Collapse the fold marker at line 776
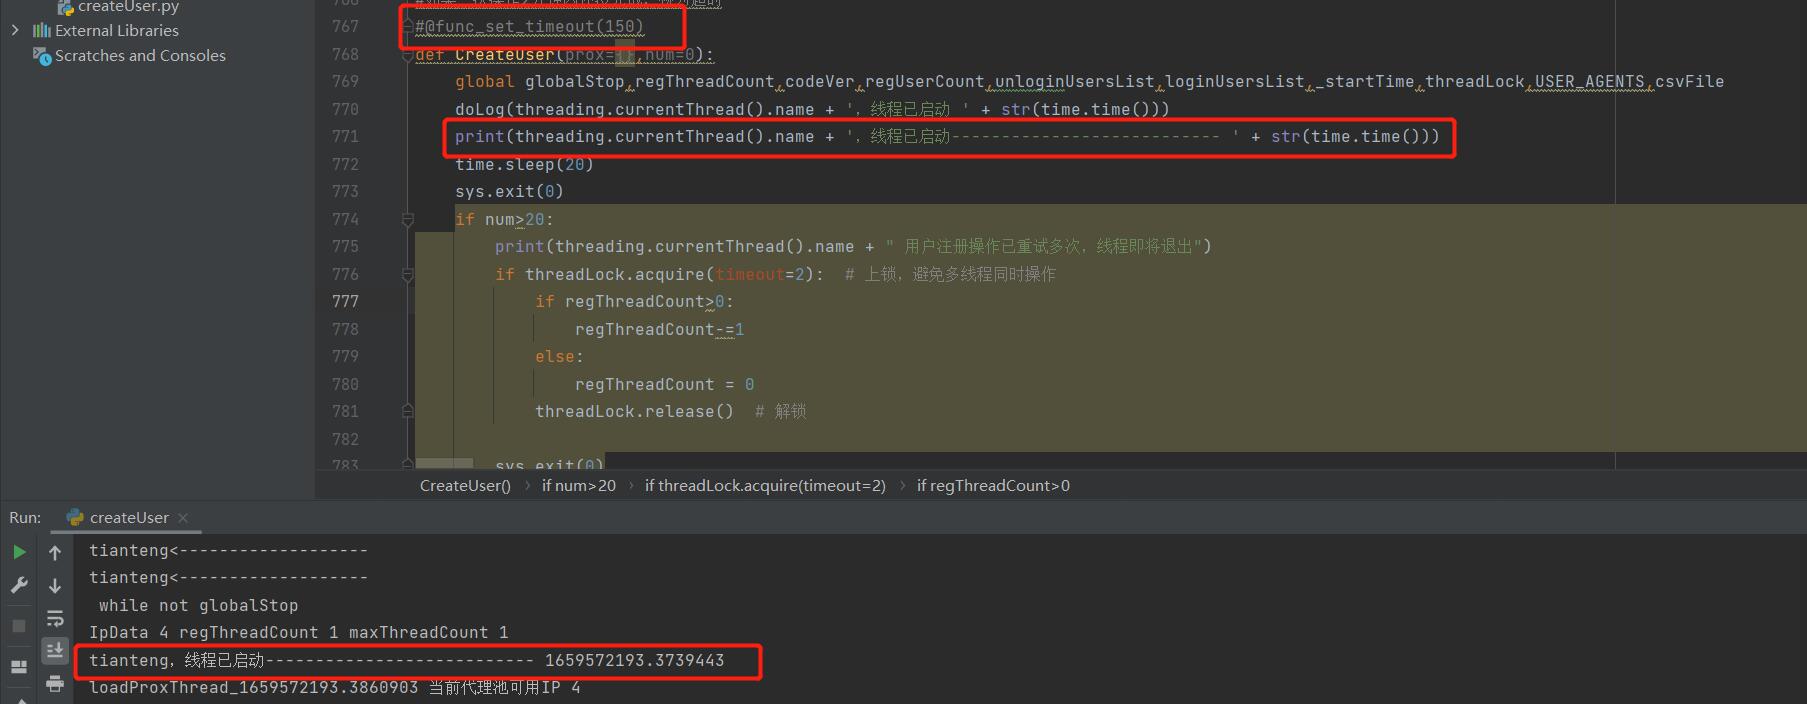 pyautogui.click(x=407, y=274)
